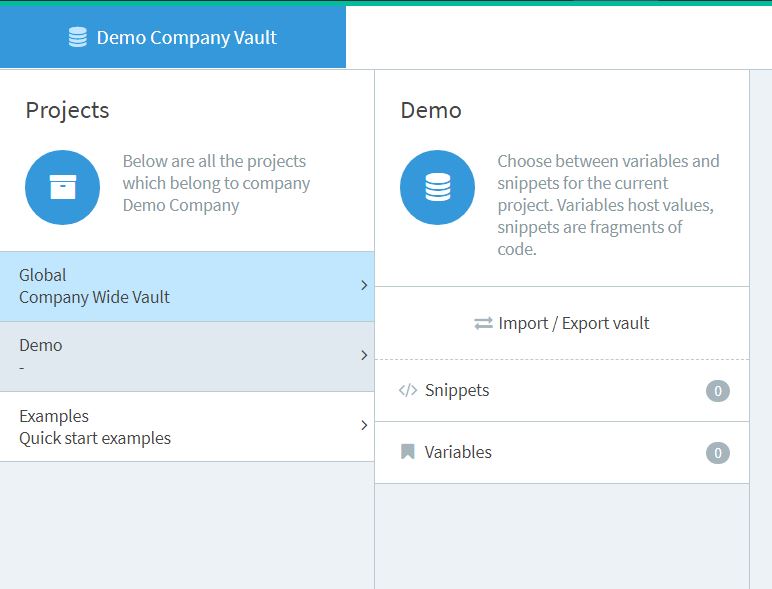Image resolution: width=772 pixels, height=589 pixels.
Task: Expand the Examples project chevron
Action: click(x=364, y=426)
